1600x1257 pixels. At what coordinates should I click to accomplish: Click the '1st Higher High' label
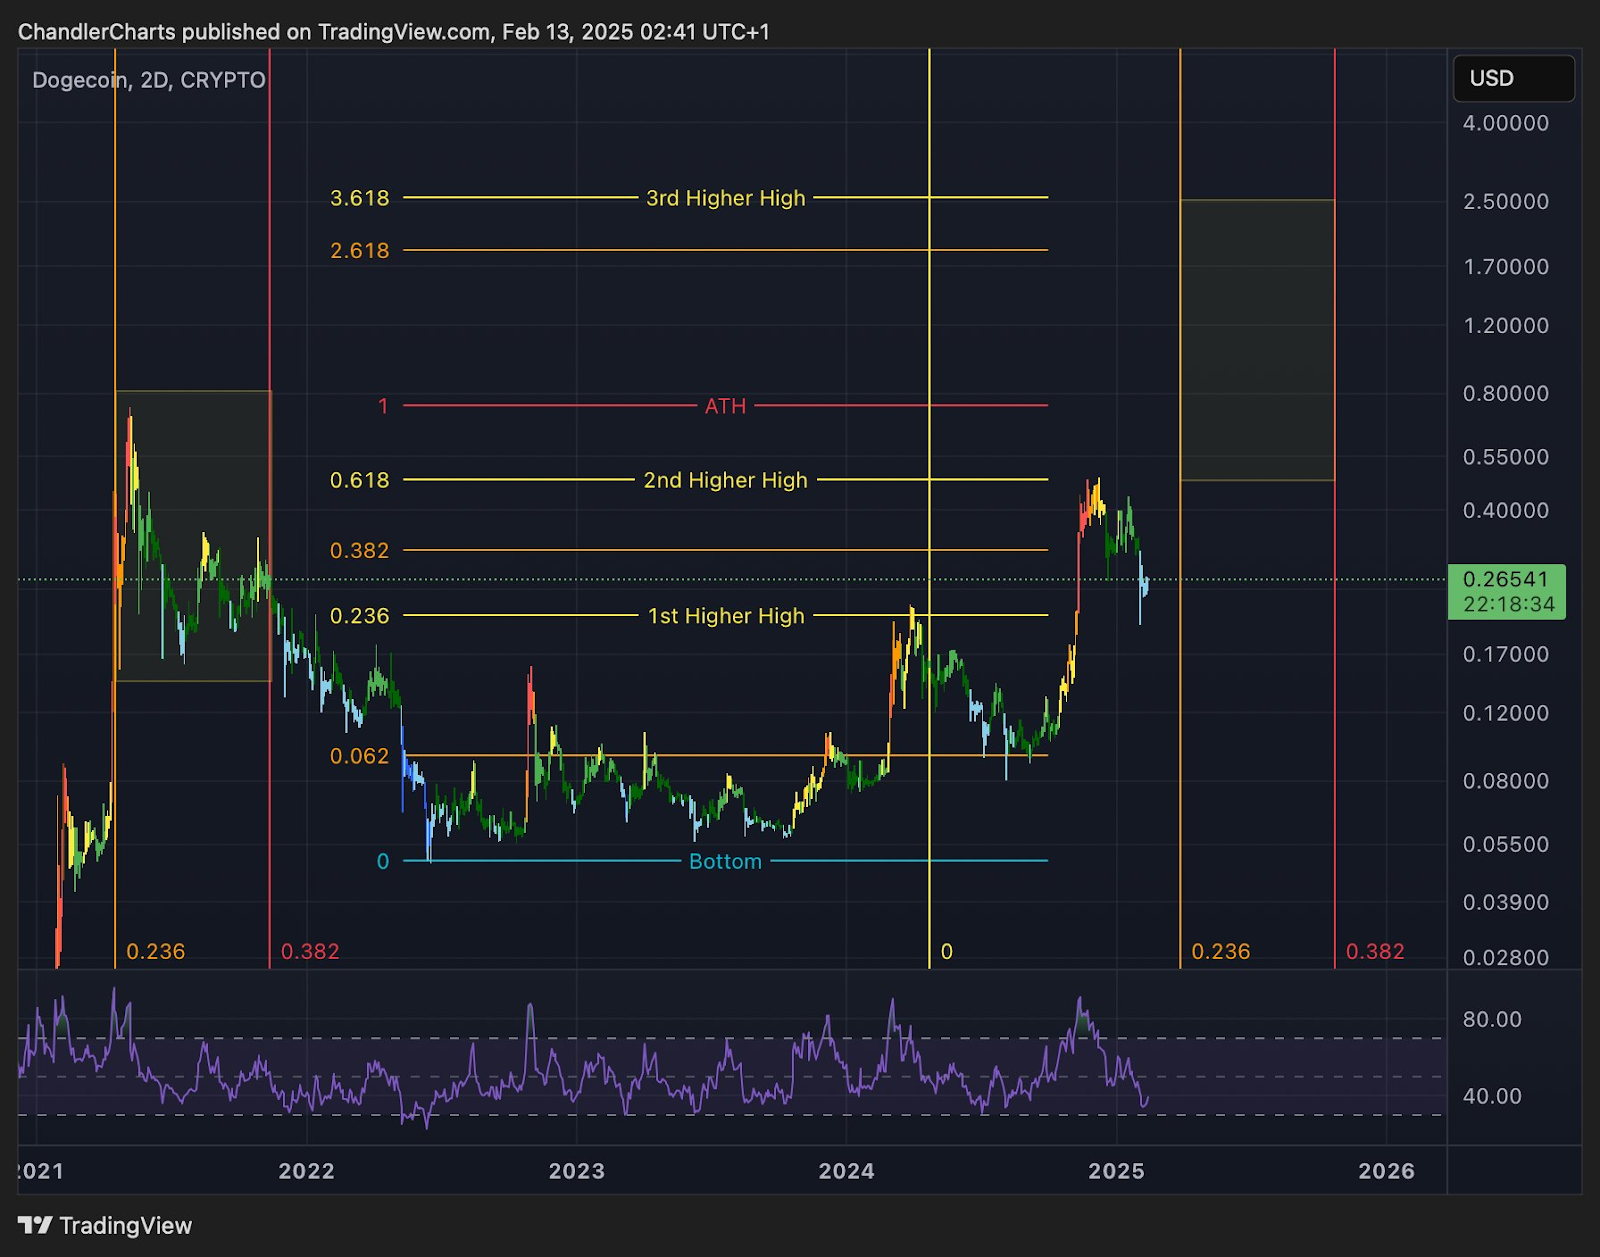pos(726,616)
